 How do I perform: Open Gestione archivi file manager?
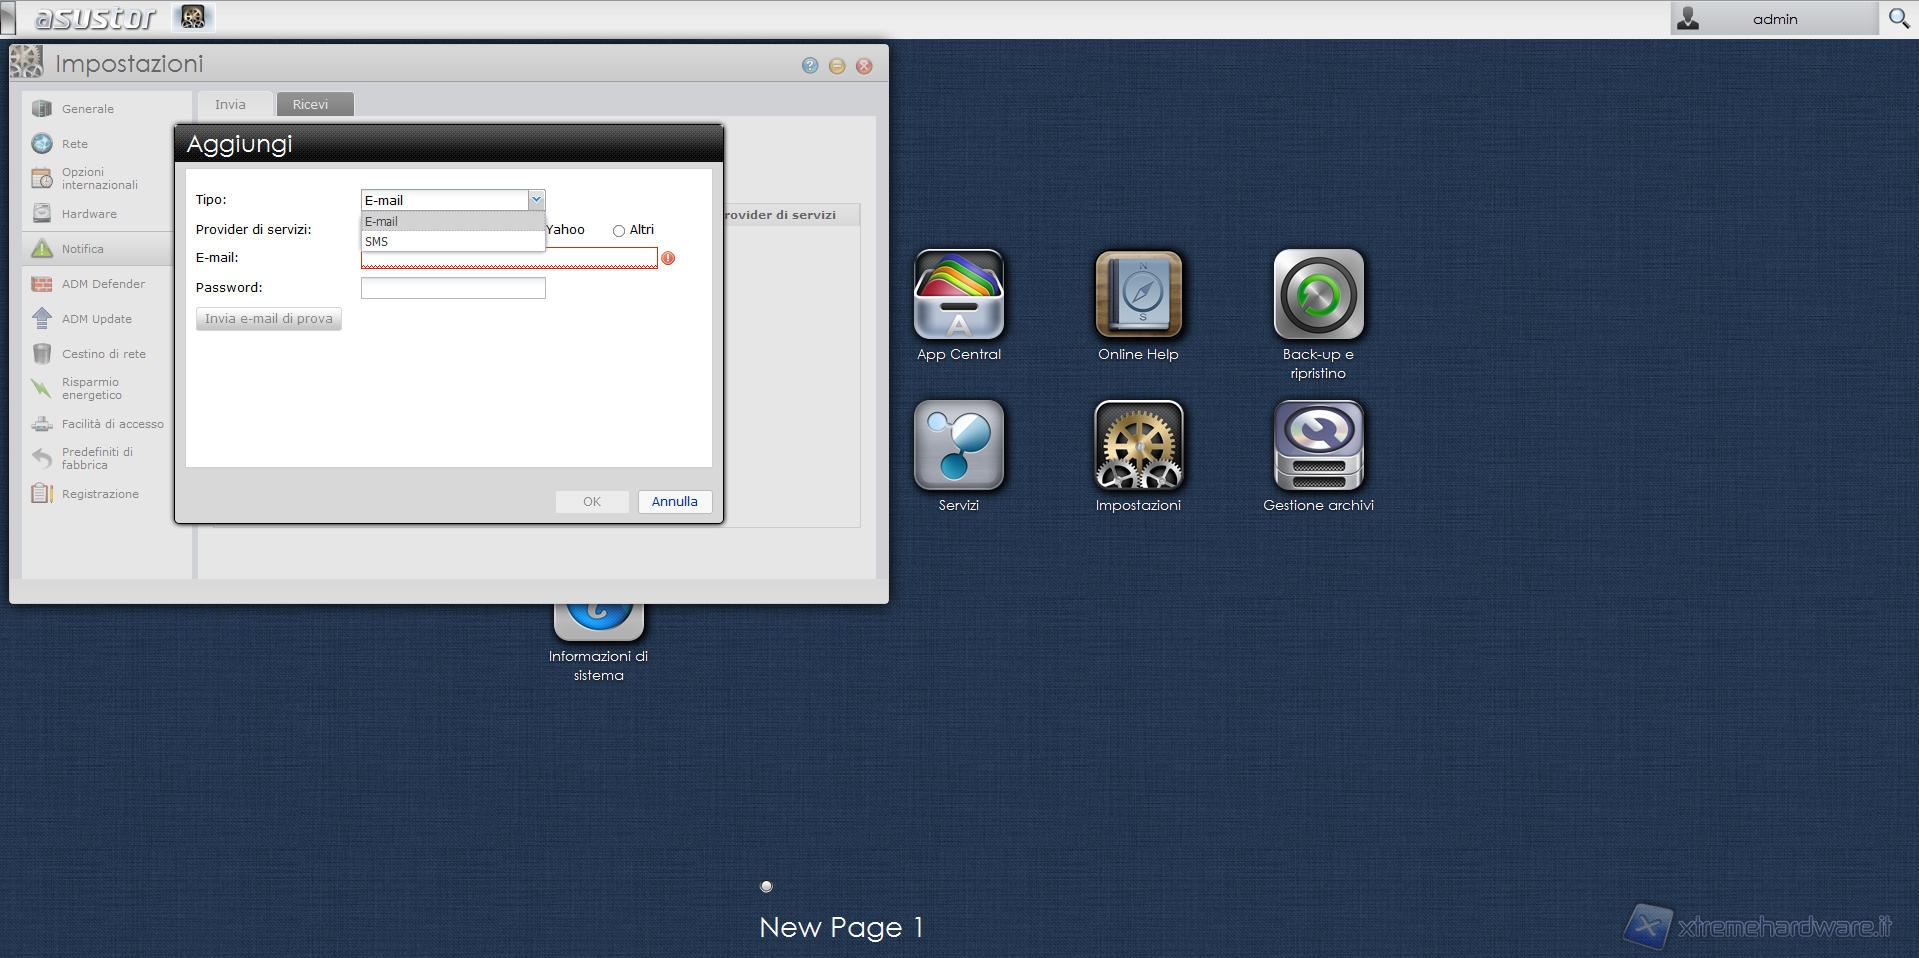(1318, 446)
